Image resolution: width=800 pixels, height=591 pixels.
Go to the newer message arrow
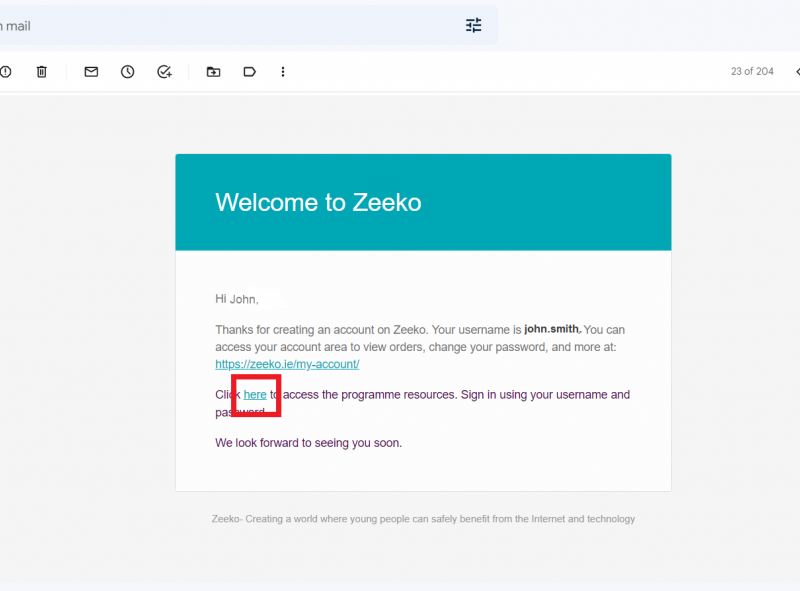click(x=797, y=72)
